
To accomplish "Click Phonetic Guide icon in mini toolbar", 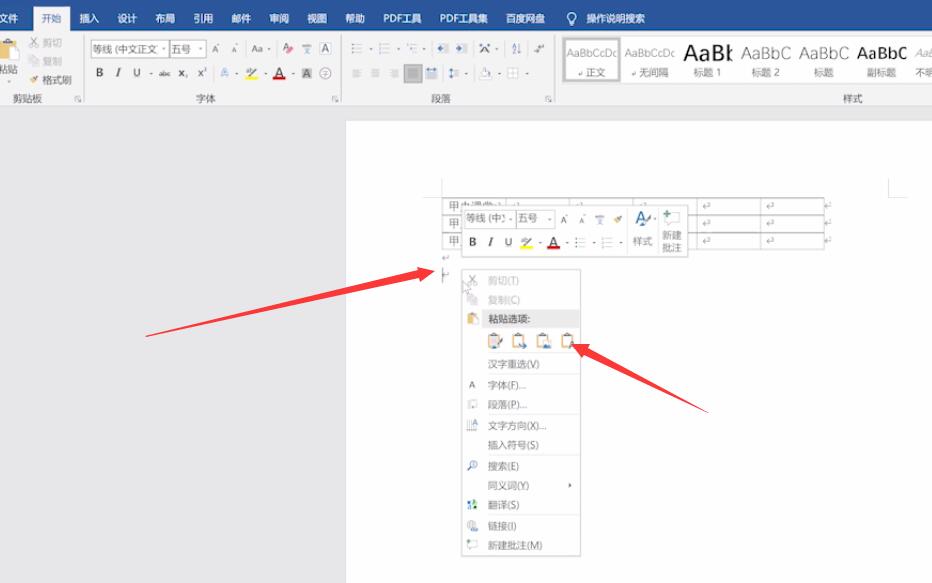I will tap(599, 219).
